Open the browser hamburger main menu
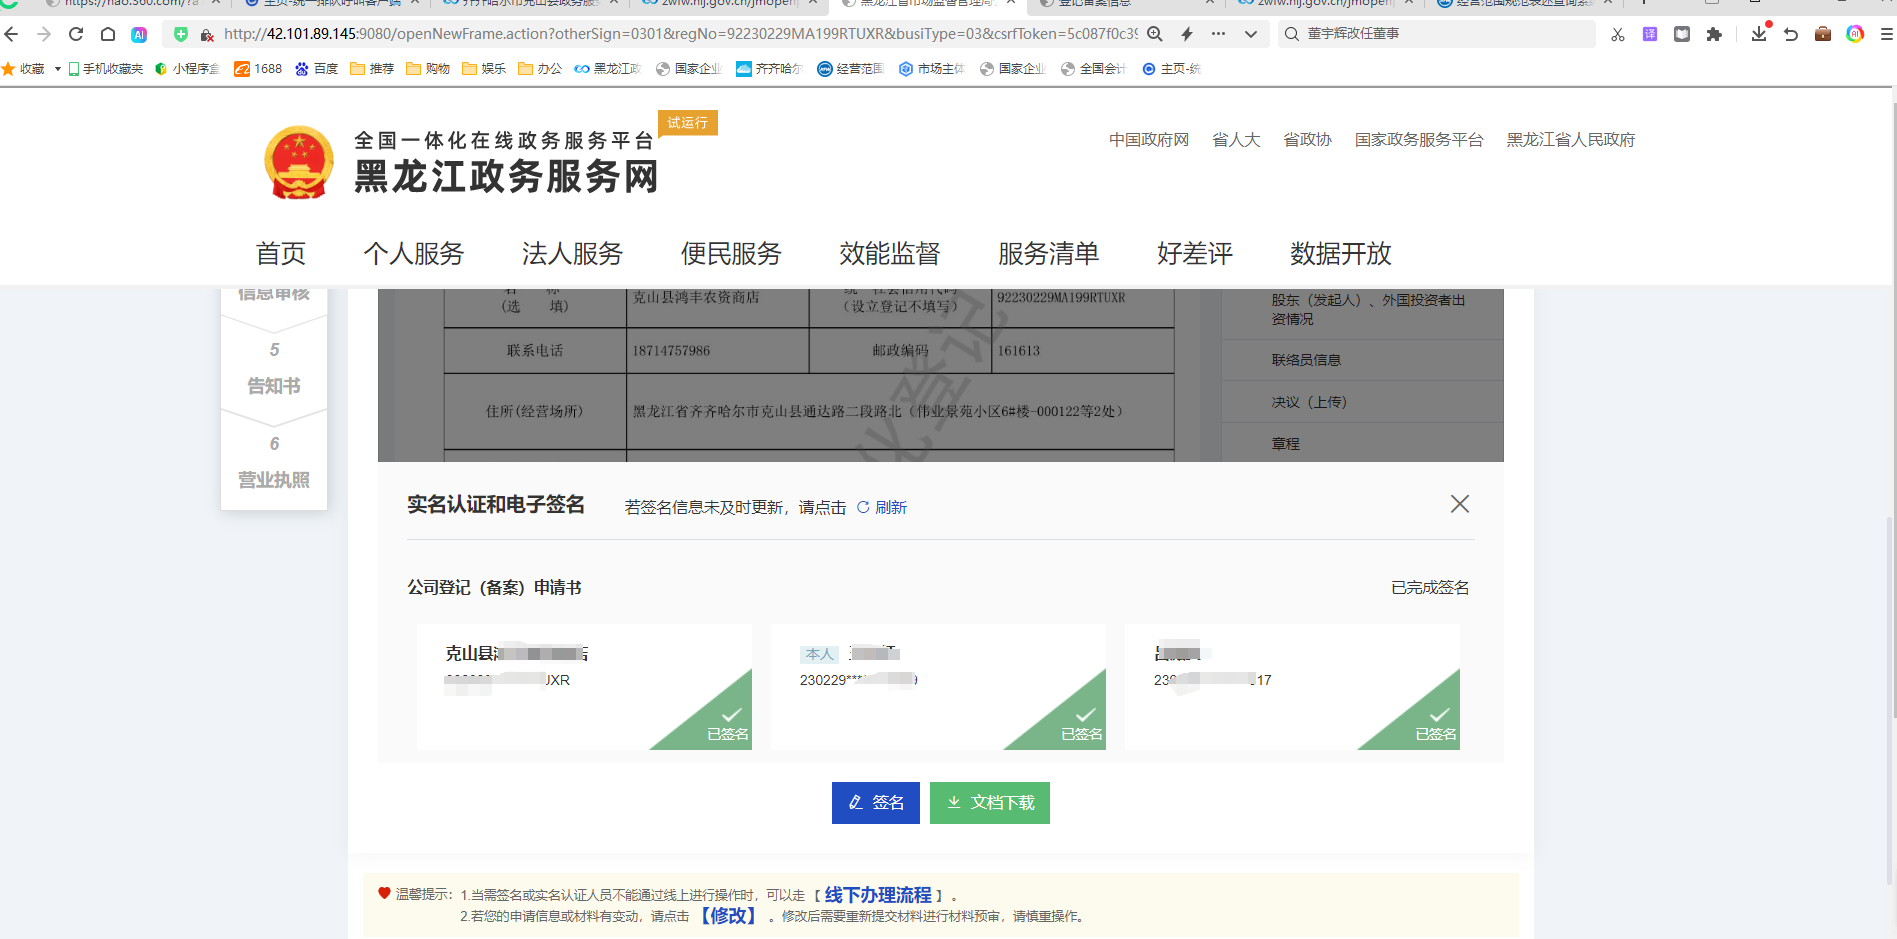The image size is (1897, 939). tap(1886, 34)
